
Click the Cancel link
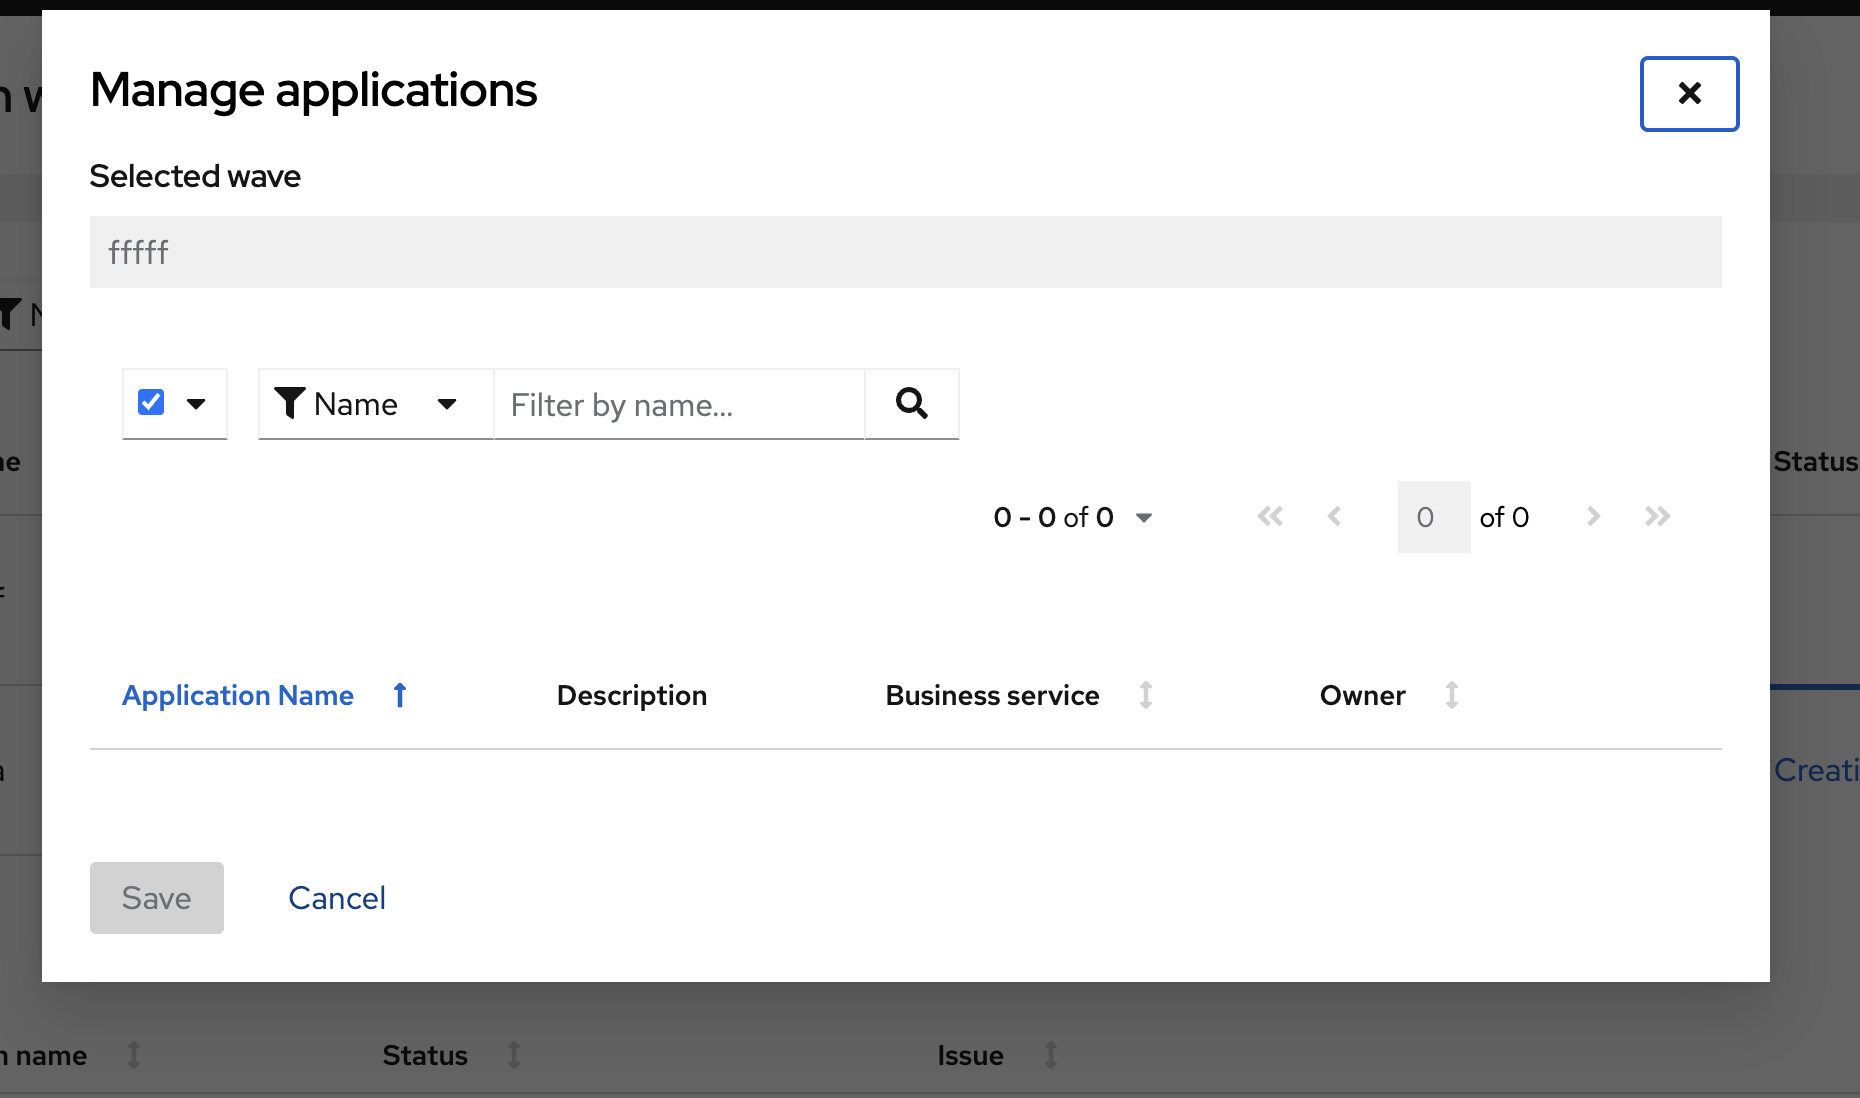[x=337, y=897]
